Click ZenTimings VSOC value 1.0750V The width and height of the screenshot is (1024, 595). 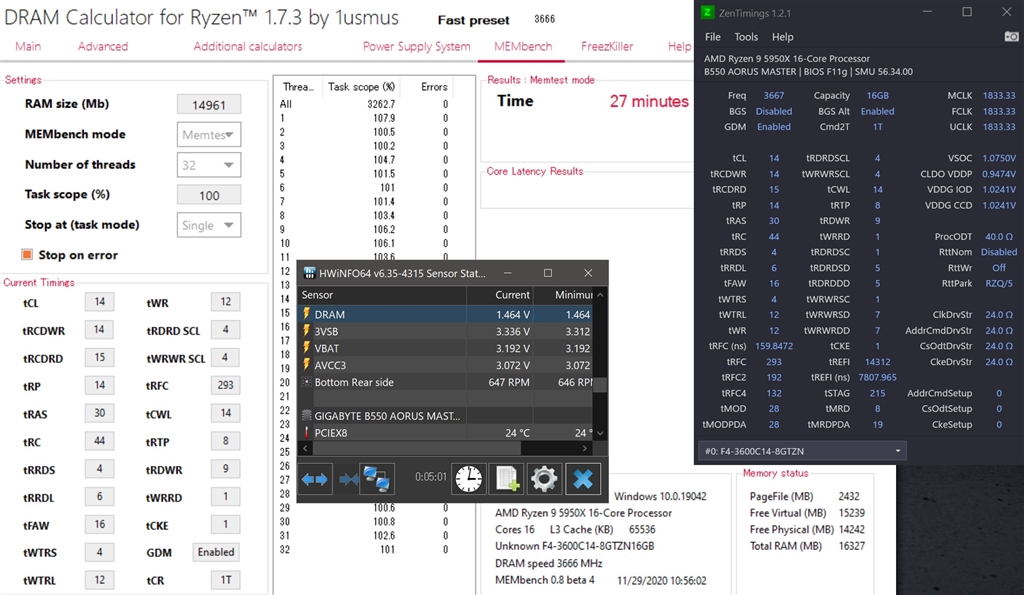(999, 158)
